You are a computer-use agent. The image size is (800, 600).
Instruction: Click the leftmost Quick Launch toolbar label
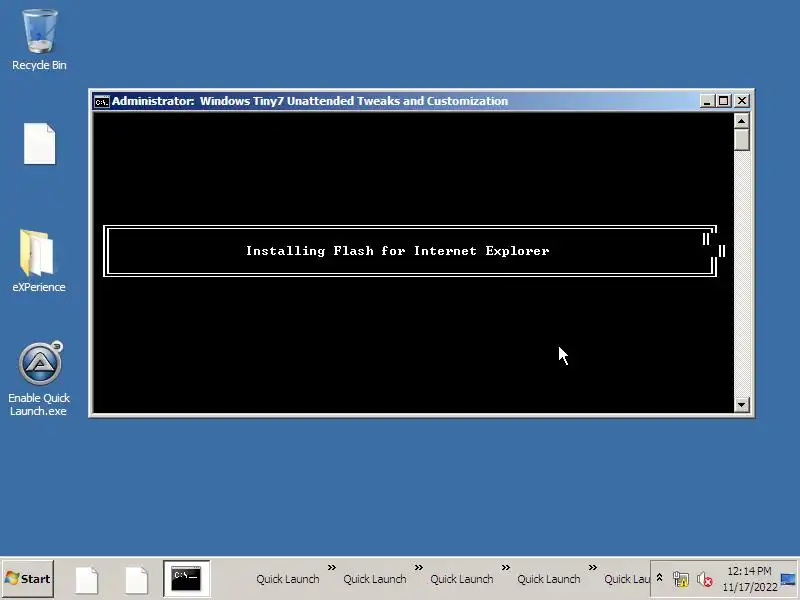(x=288, y=579)
